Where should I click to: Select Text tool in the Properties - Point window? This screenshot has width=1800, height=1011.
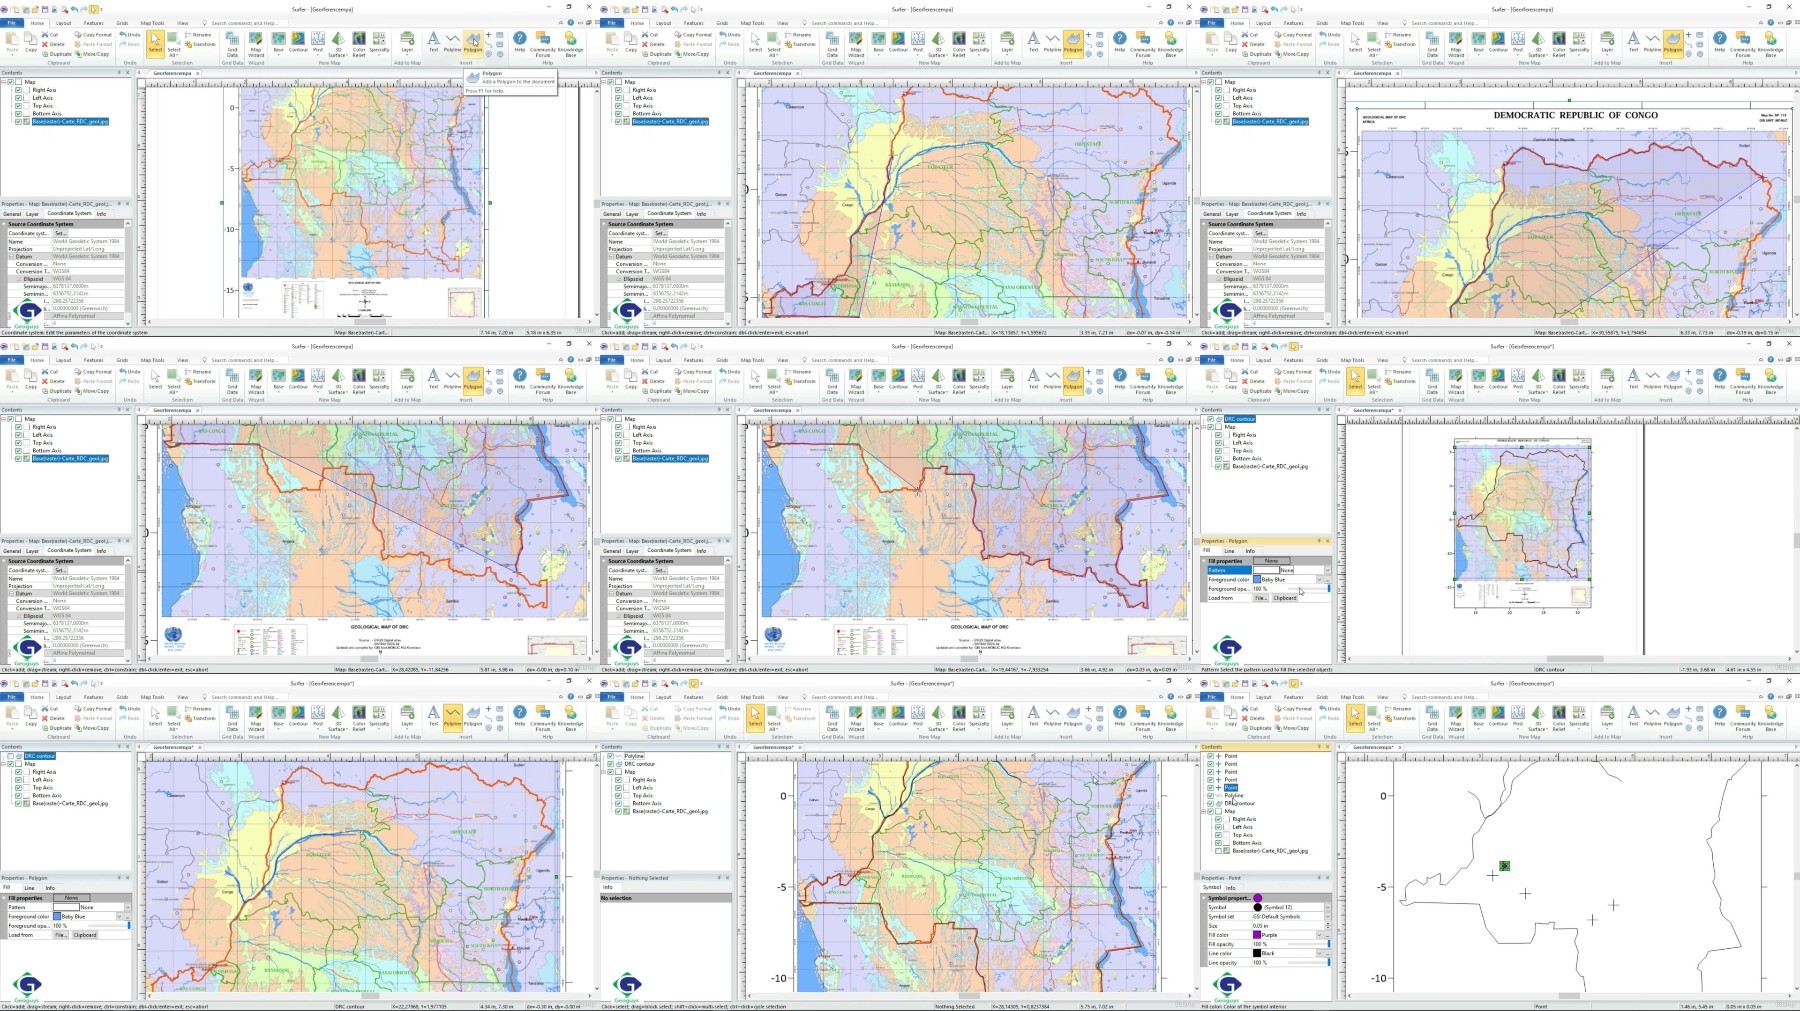click(1633, 716)
